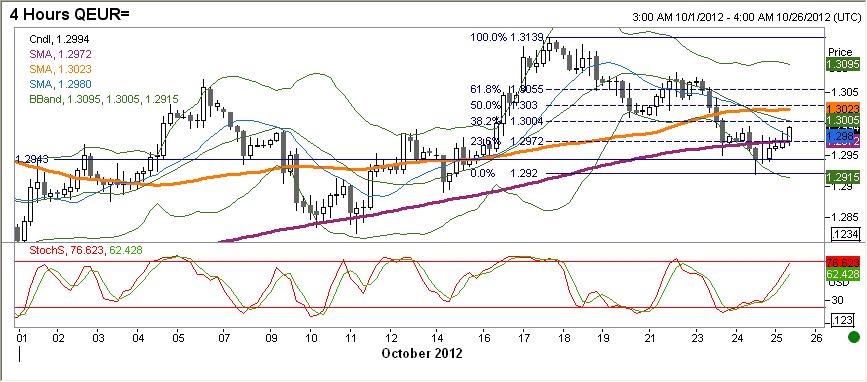This screenshot has width=867, height=382.
Task: Select the '61.8%' Fibonacci level label
Action: click(x=485, y=89)
